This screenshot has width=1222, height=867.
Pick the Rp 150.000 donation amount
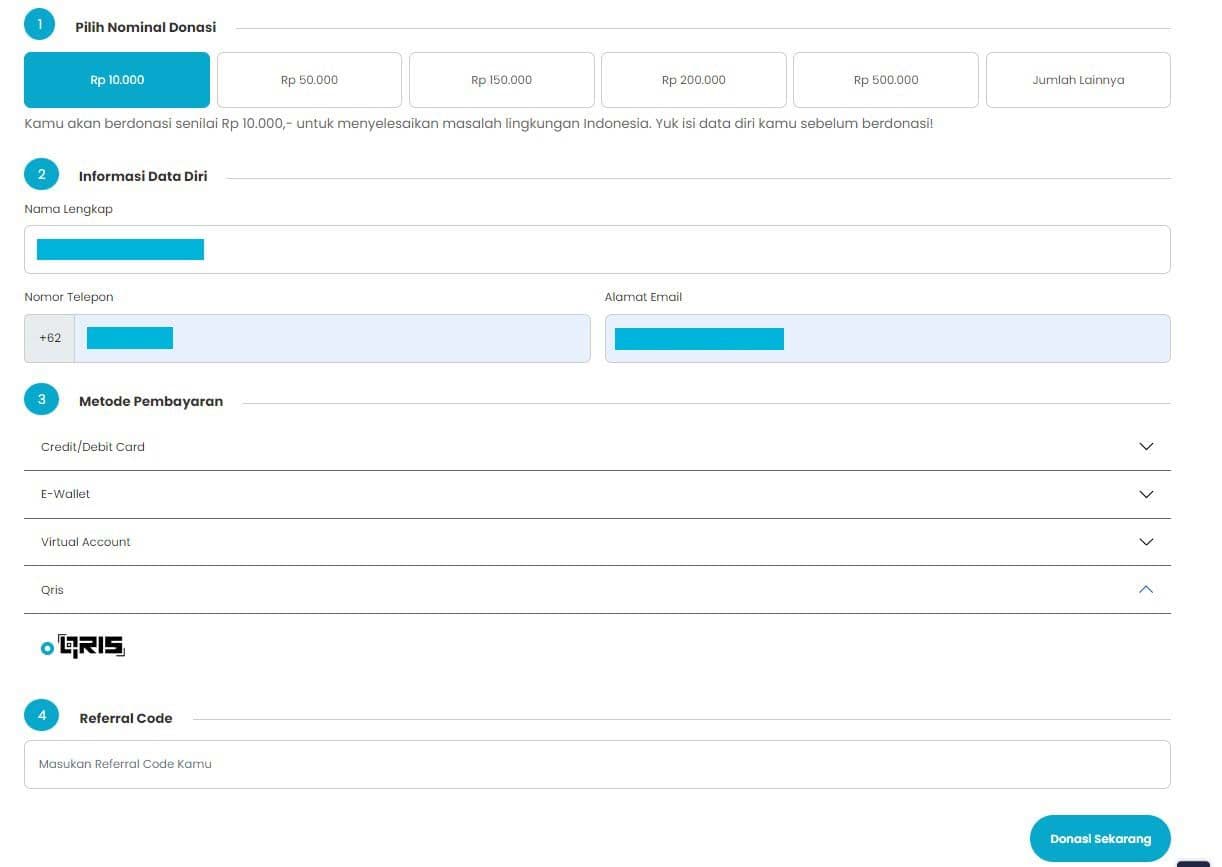pos(501,80)
